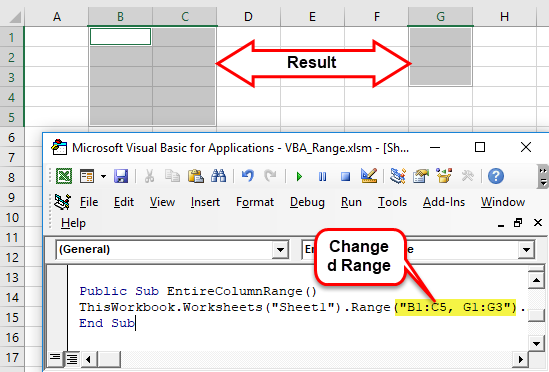549x372 pixels.
Task: Click the Redo arrow icon
Action: (270, 176)
